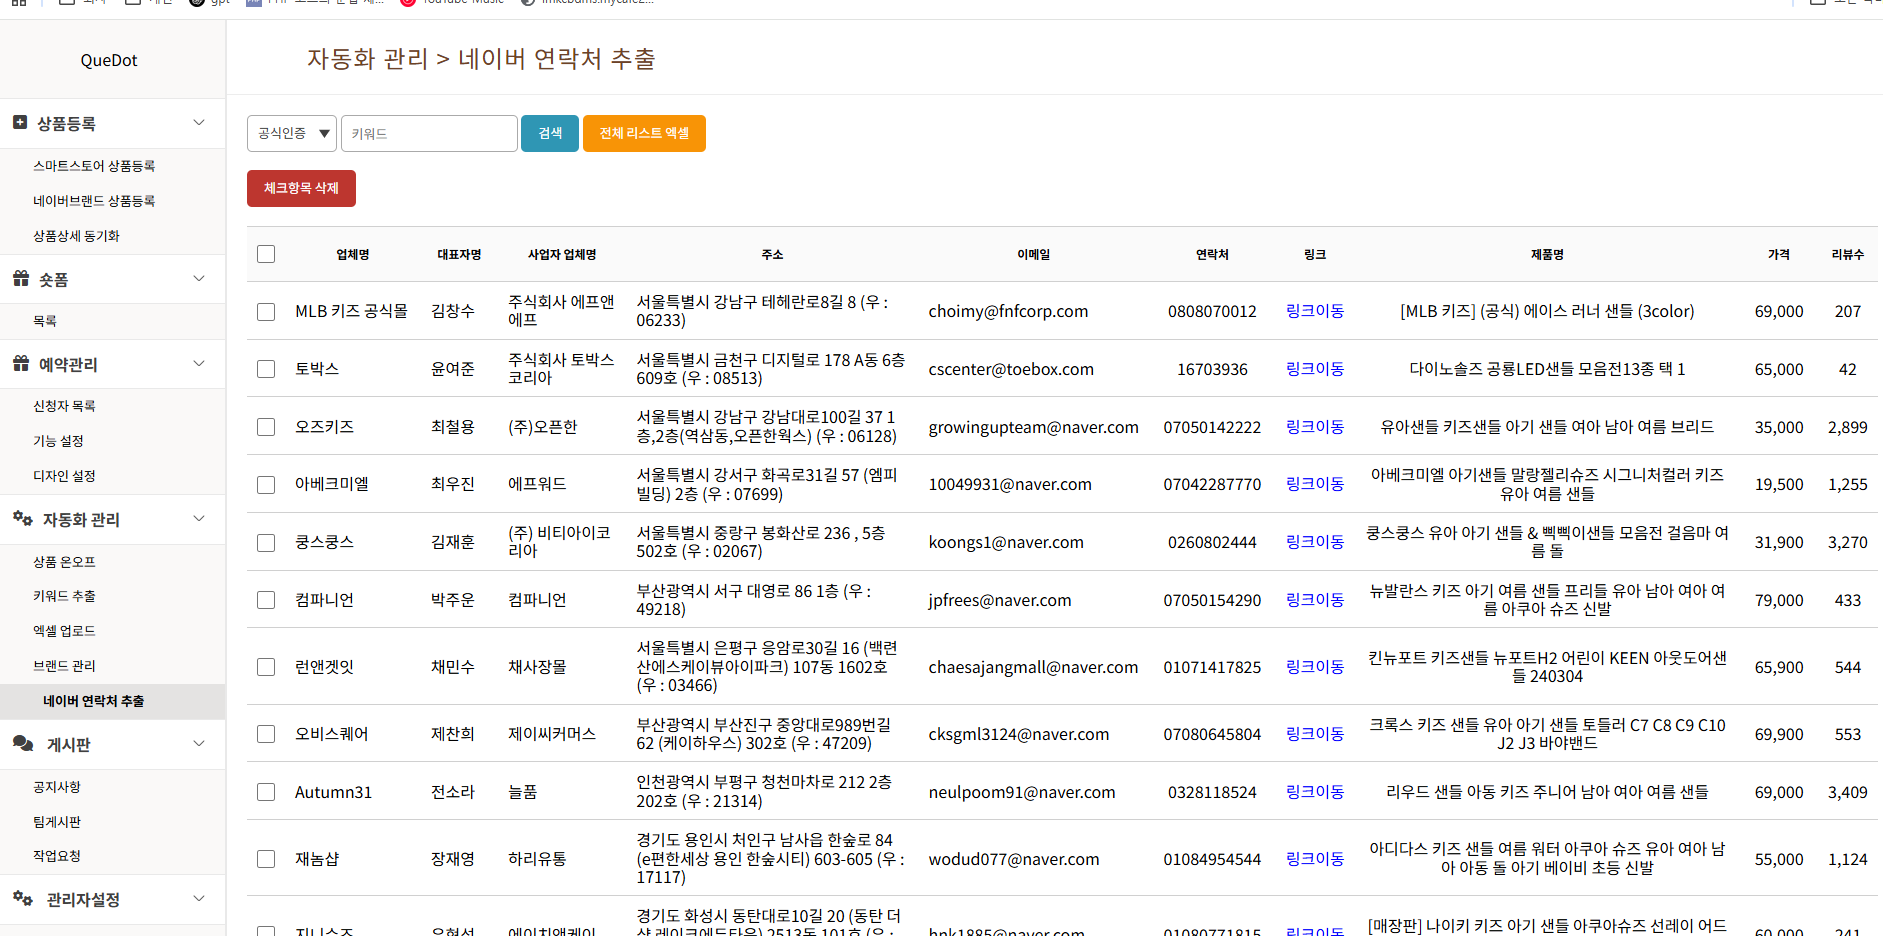Check the 오비스퀘어 row checkbox

click(266, 734)
